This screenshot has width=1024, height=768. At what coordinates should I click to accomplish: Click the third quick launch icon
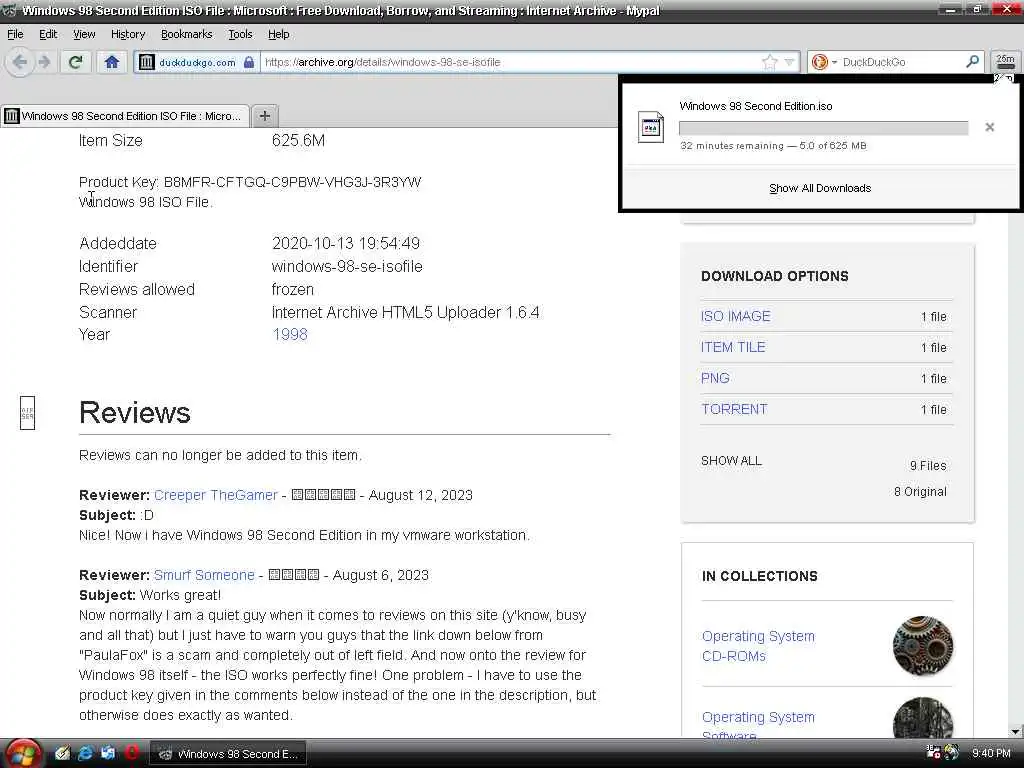click(x=108, y=753)
